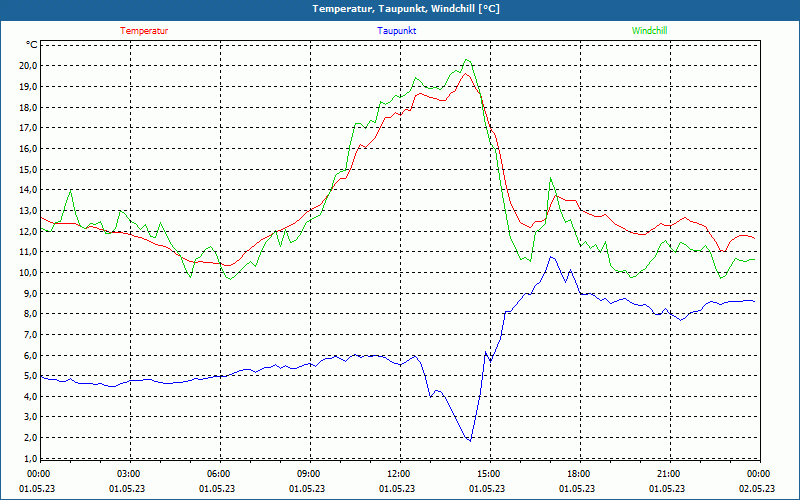Click the 09:00 time axis label
This screenshot has height=500, width=800.
[x=309, y=474]
